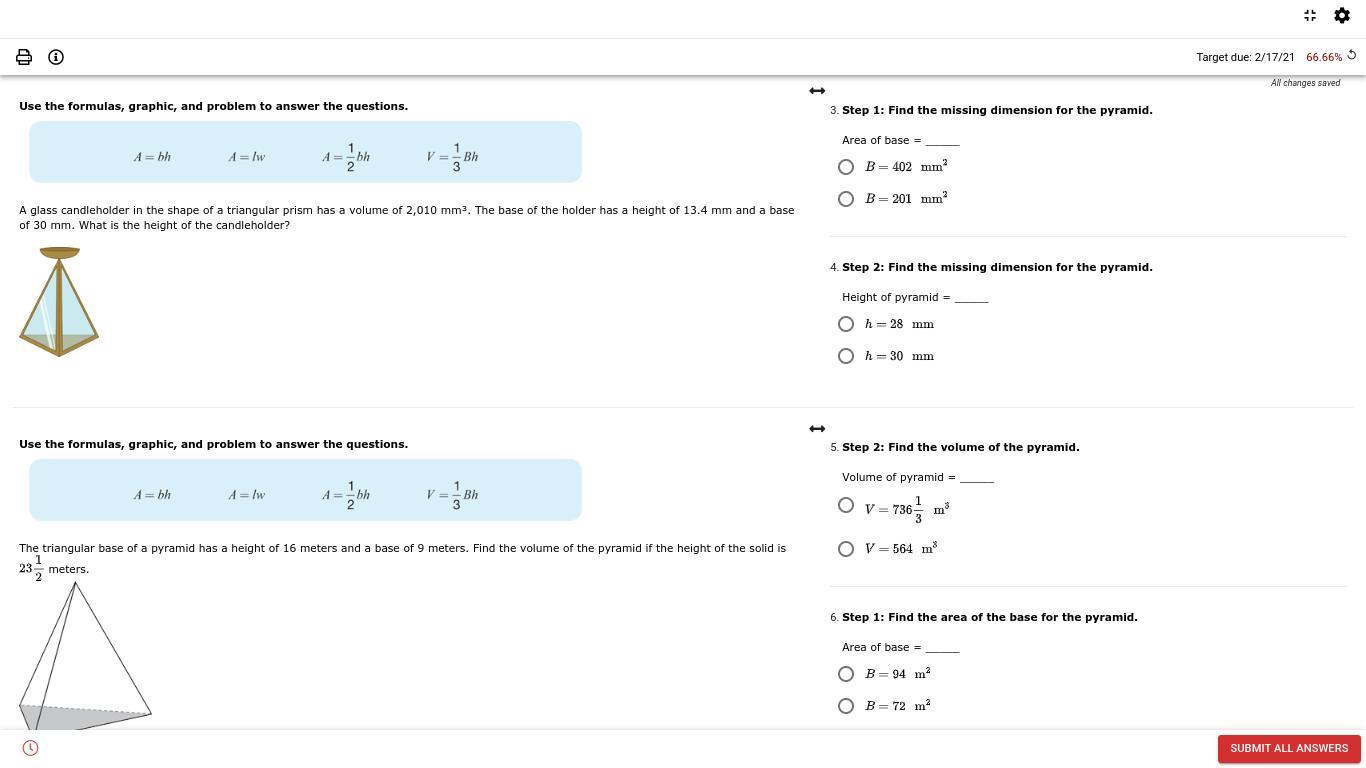The height and width of the screenshot is (768, 1366).
Task: Click the candleholder prism image
Action: (x=59, y=302)
